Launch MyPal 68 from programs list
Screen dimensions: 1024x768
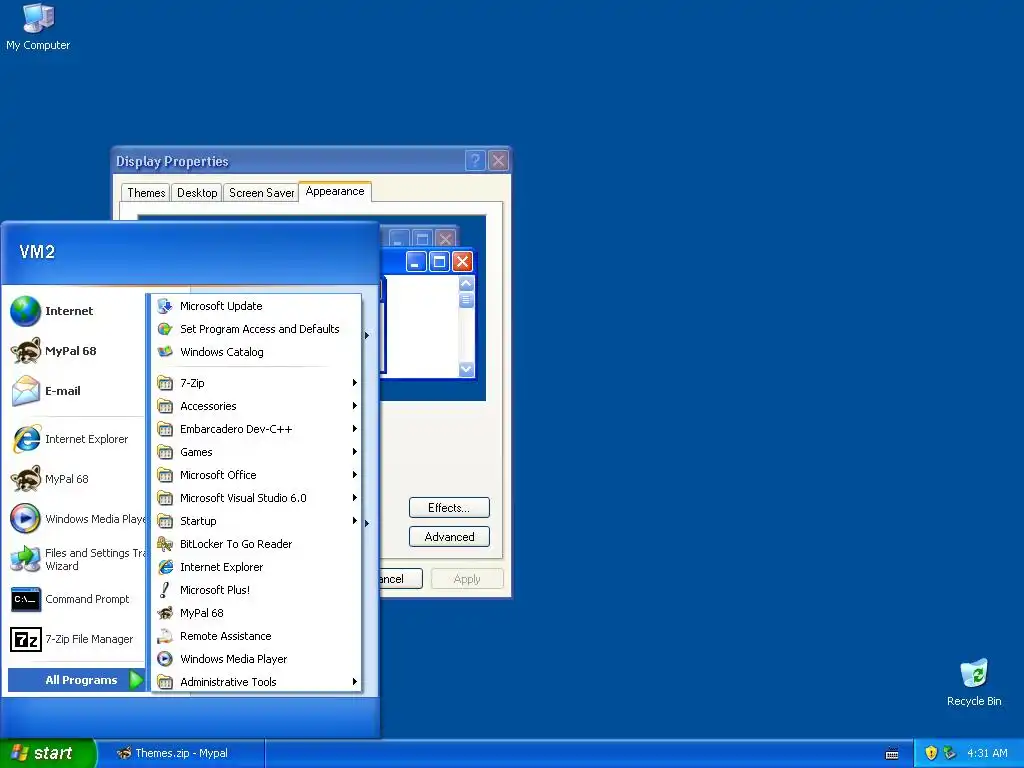tap(257, 613)
